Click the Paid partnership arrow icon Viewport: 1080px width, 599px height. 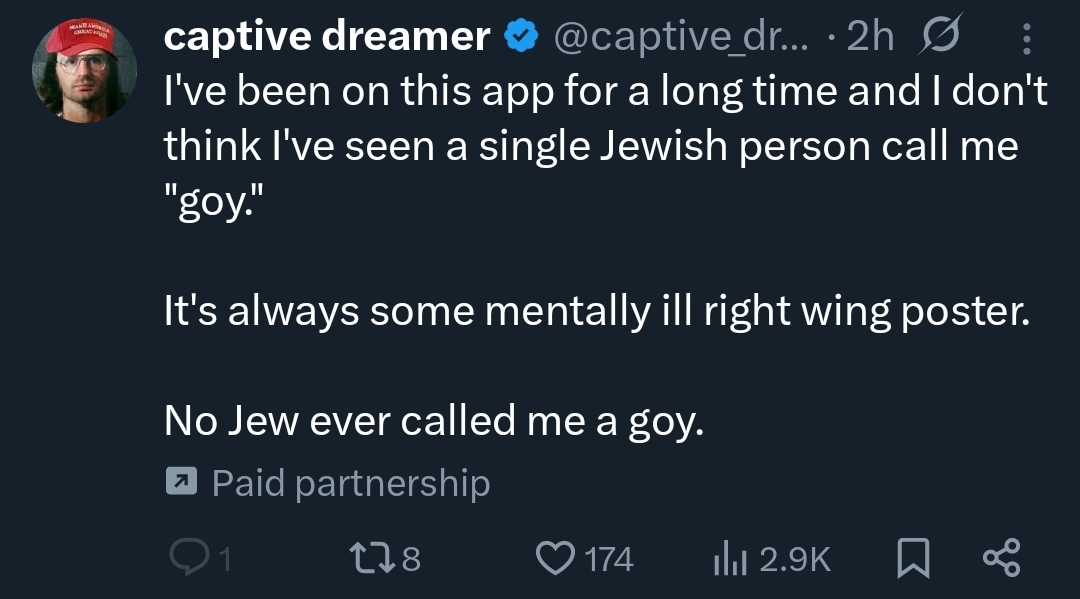pos(180,484)
